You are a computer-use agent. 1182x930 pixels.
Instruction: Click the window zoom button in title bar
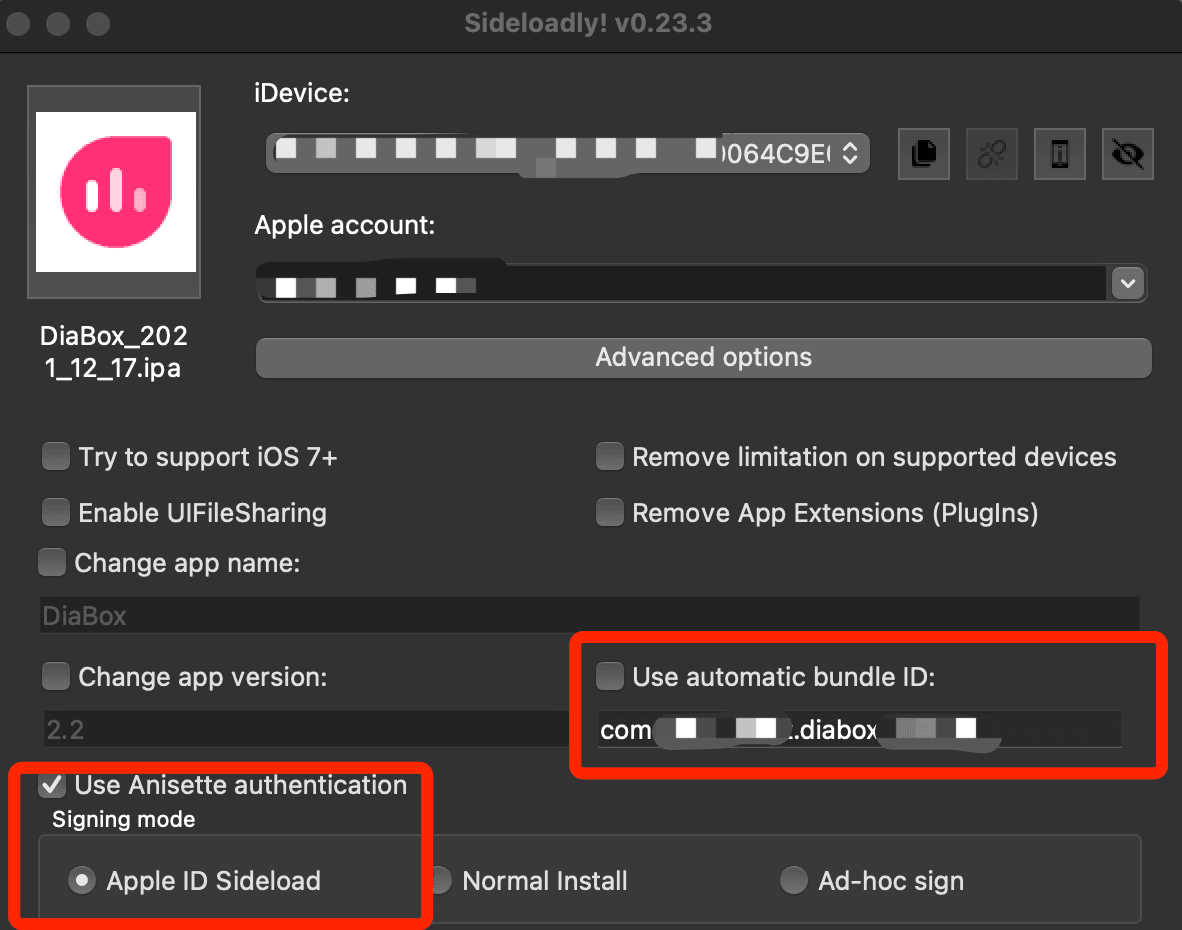tap(98, 23)
